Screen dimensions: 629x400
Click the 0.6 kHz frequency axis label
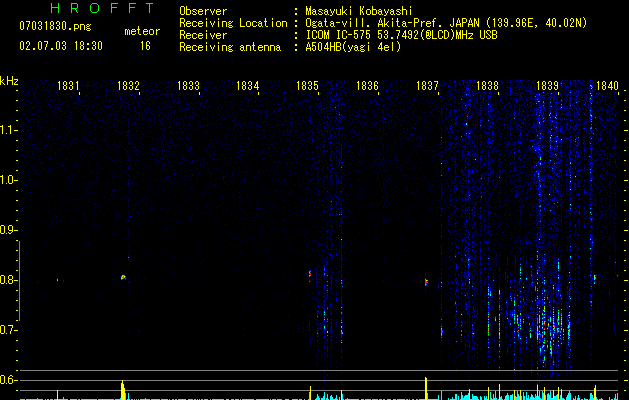8,380
